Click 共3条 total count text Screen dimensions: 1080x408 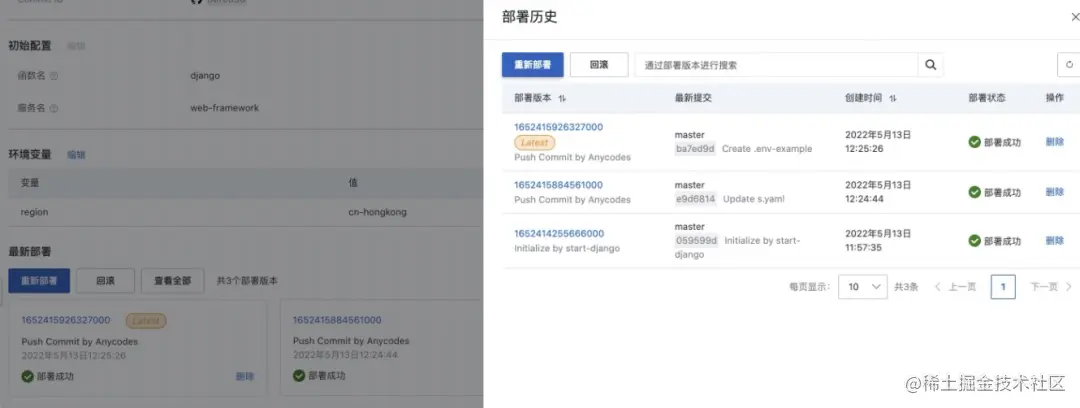pos(906,287)
